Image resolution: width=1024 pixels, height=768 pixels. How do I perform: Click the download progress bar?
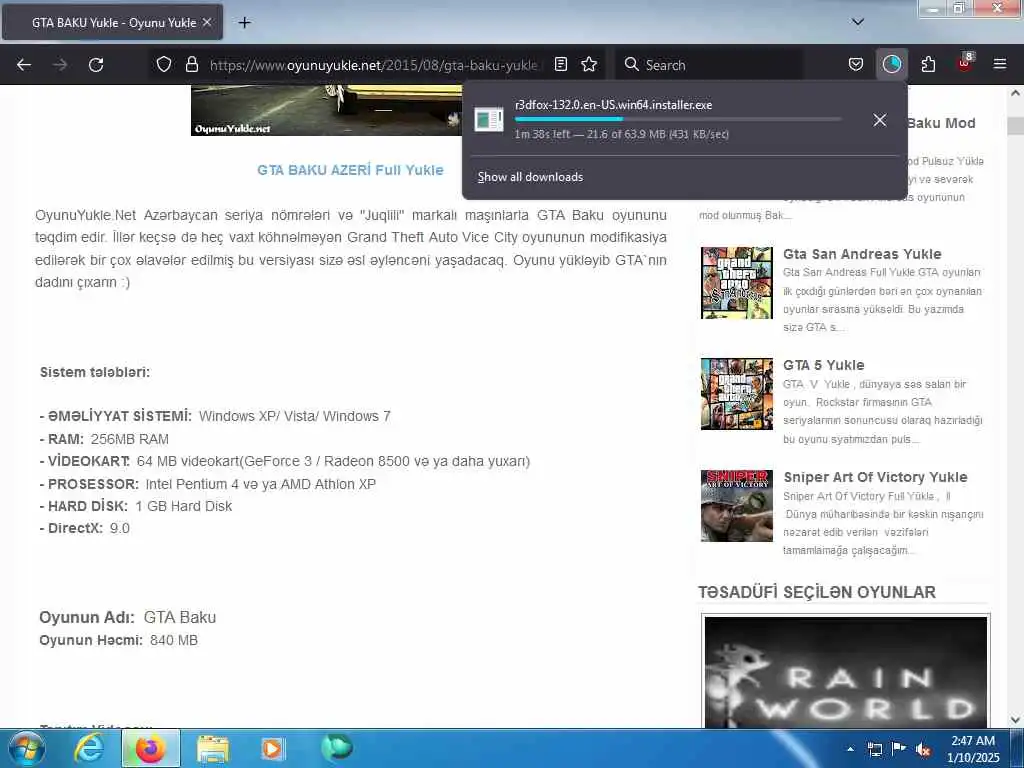[678, 119]
